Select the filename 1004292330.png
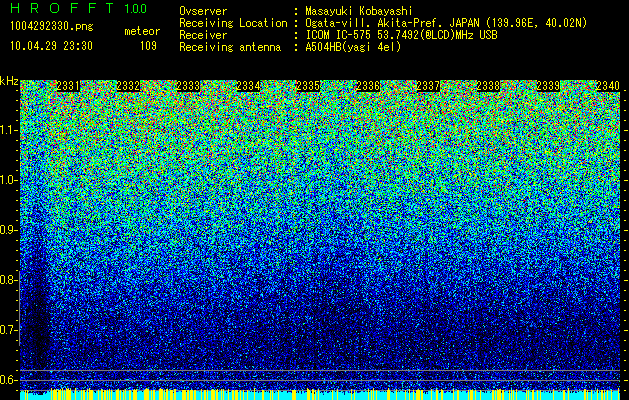The image size is (629, 400). 52,26
